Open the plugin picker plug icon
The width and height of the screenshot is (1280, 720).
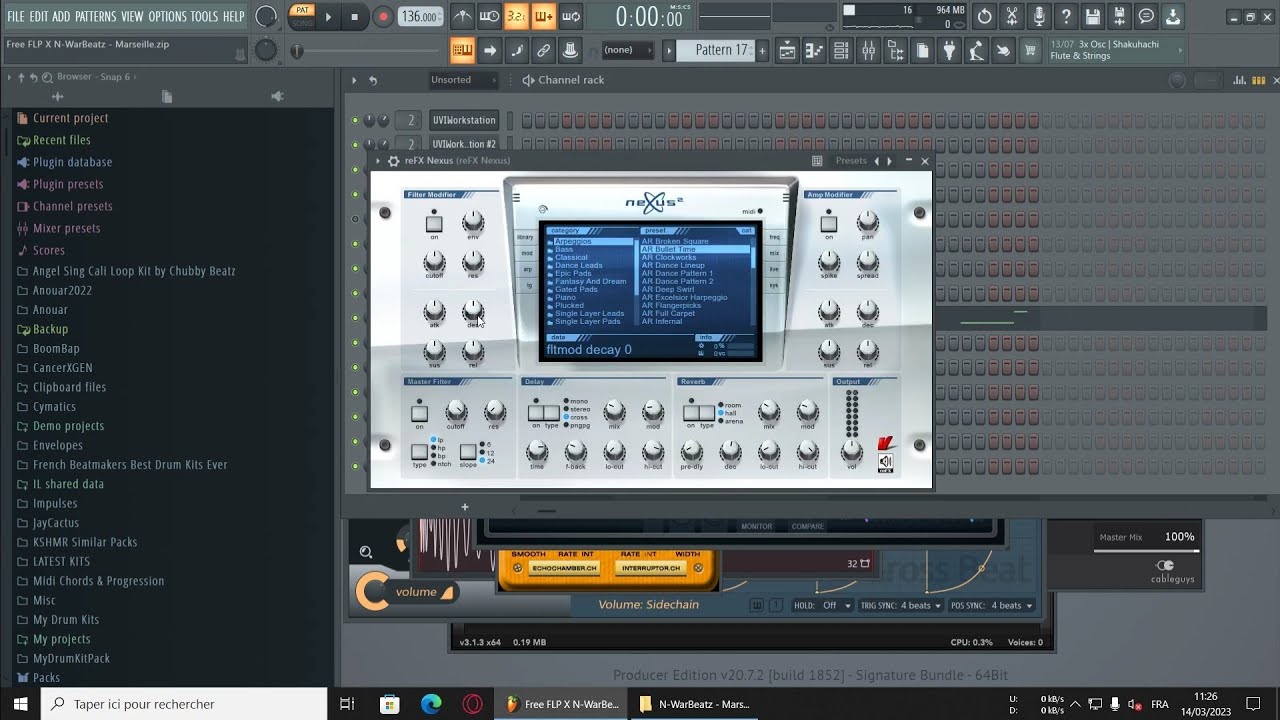pyautogui.click(x=949, y=50)
